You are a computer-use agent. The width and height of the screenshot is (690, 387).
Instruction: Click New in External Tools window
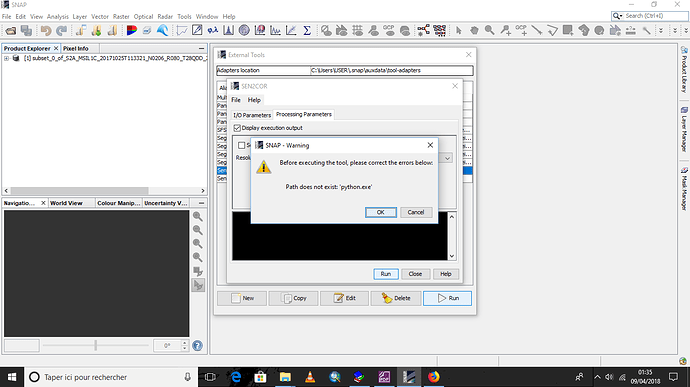242,298
